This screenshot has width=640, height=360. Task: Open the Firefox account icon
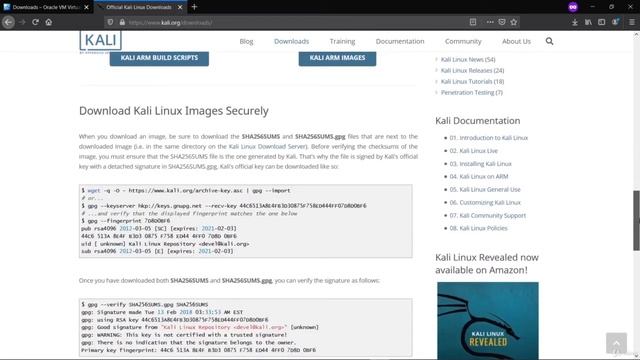click(615, 22)
